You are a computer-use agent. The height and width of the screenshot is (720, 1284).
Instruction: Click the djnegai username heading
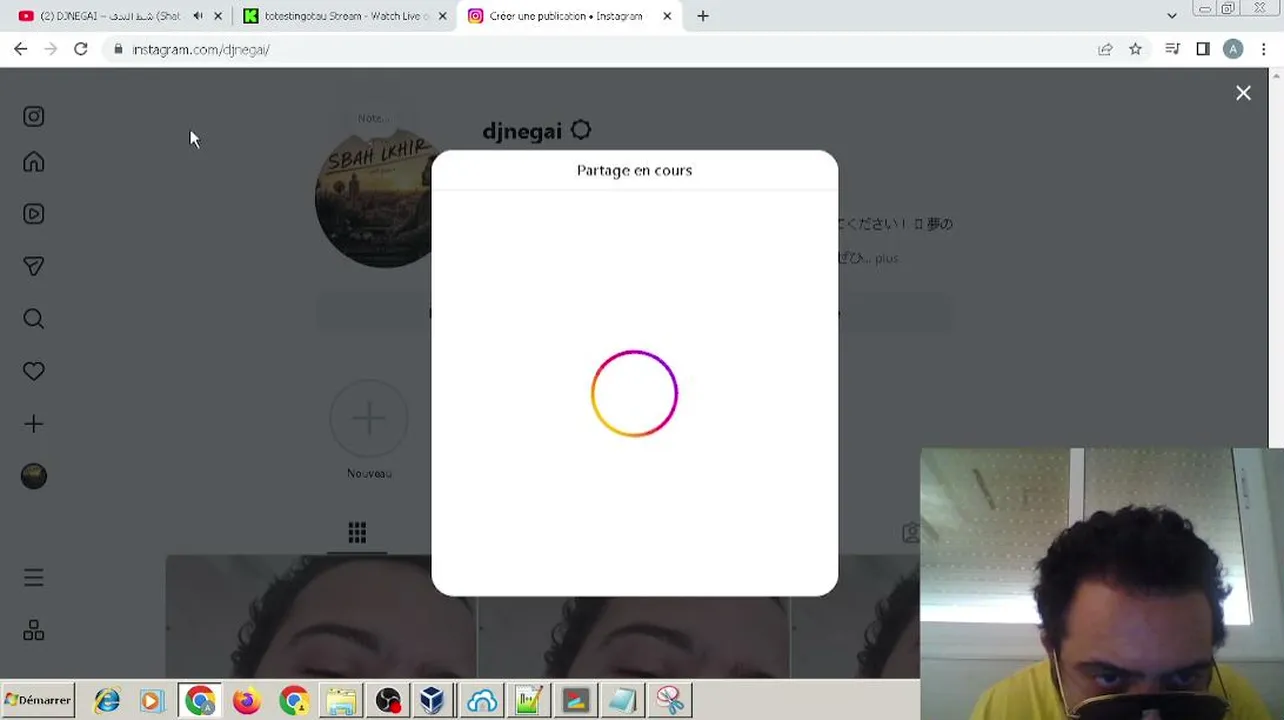[522, 131]
